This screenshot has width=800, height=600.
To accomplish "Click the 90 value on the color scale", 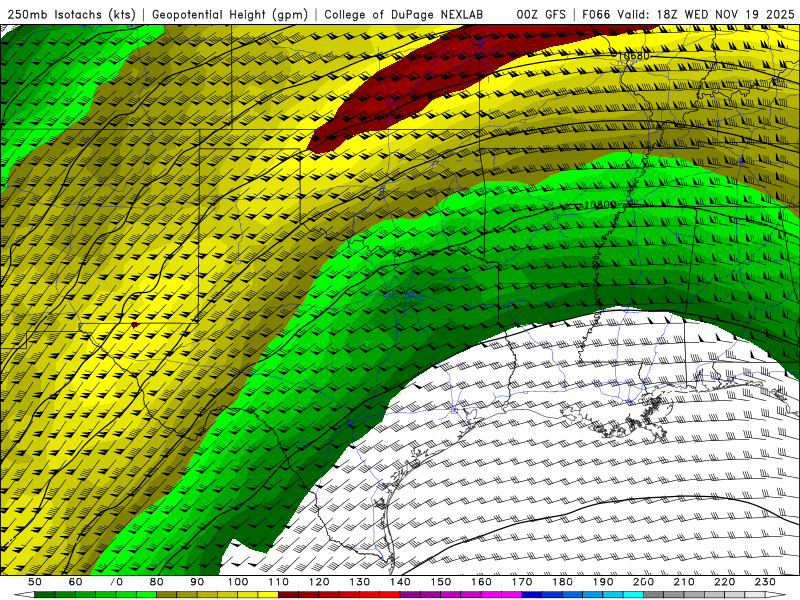I will pyautogui.click(x=197, y=582).
